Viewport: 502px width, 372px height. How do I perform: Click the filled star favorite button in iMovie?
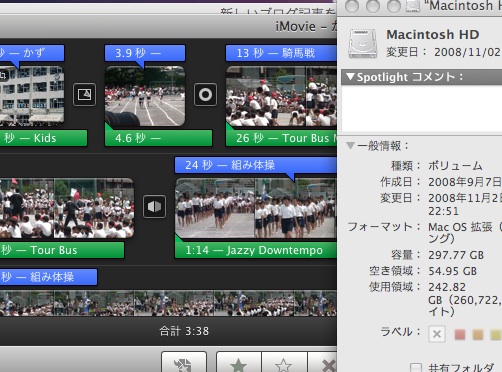pyautogui.click(x=239, y=364)
